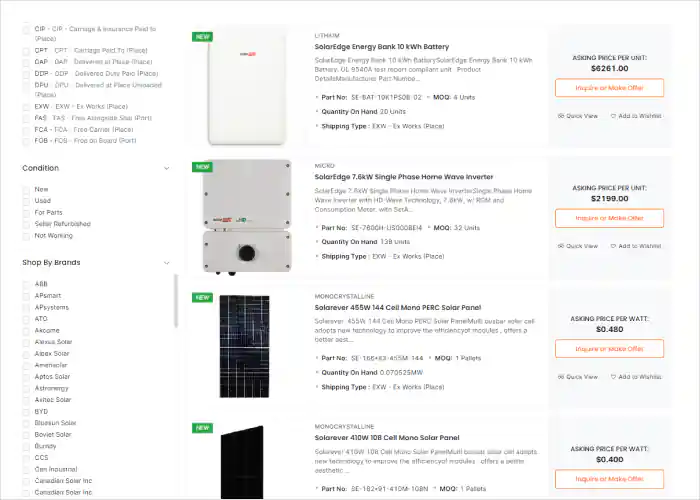Image resolution: width=700 pixels, height=500 pixels.
Task: Select EXW Ex Works shipping filter
Action: (26, 107)
